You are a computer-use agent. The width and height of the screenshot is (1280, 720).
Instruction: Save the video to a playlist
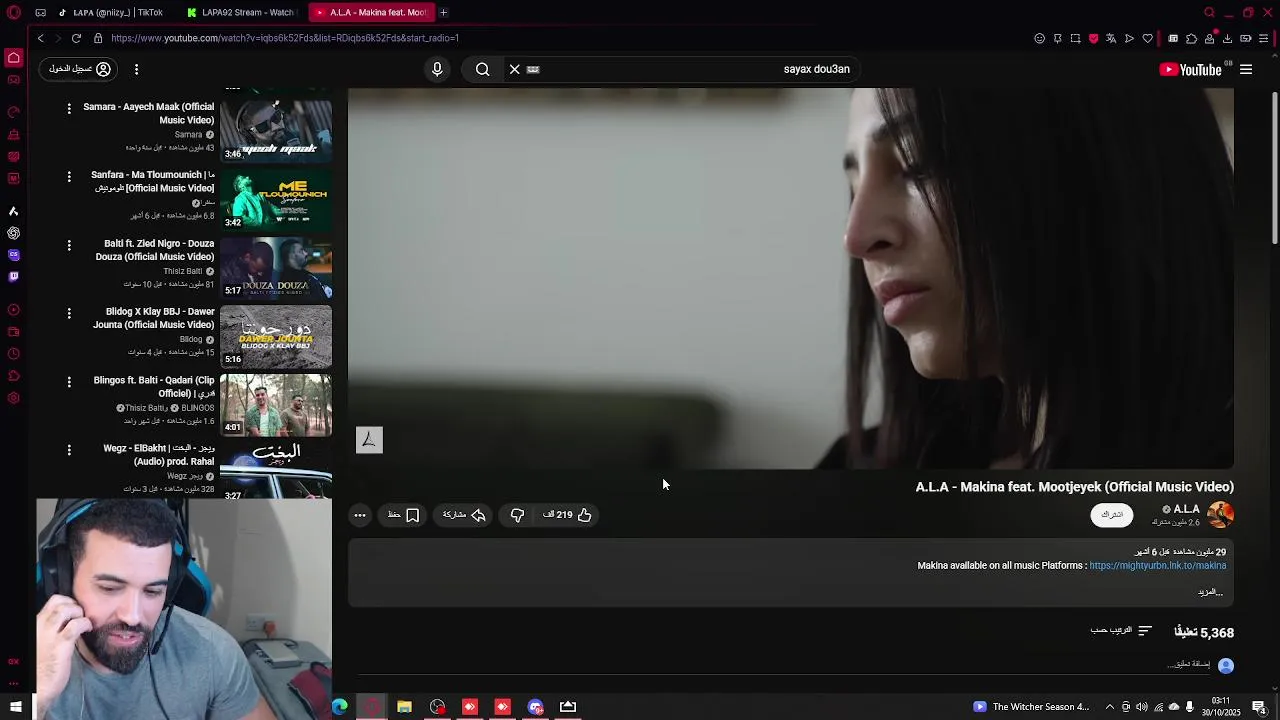tap(403, 515)
